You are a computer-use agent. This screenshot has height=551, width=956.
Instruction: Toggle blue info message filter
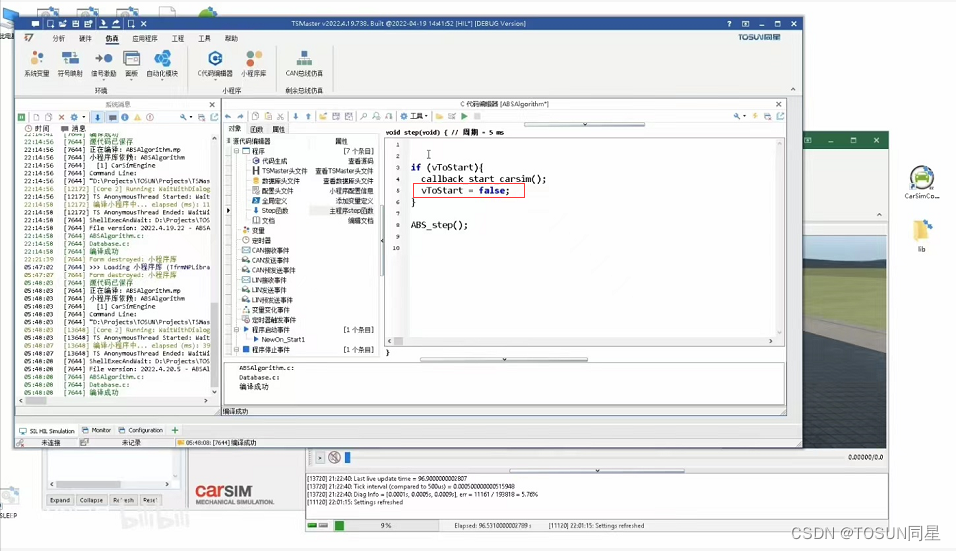124,117
